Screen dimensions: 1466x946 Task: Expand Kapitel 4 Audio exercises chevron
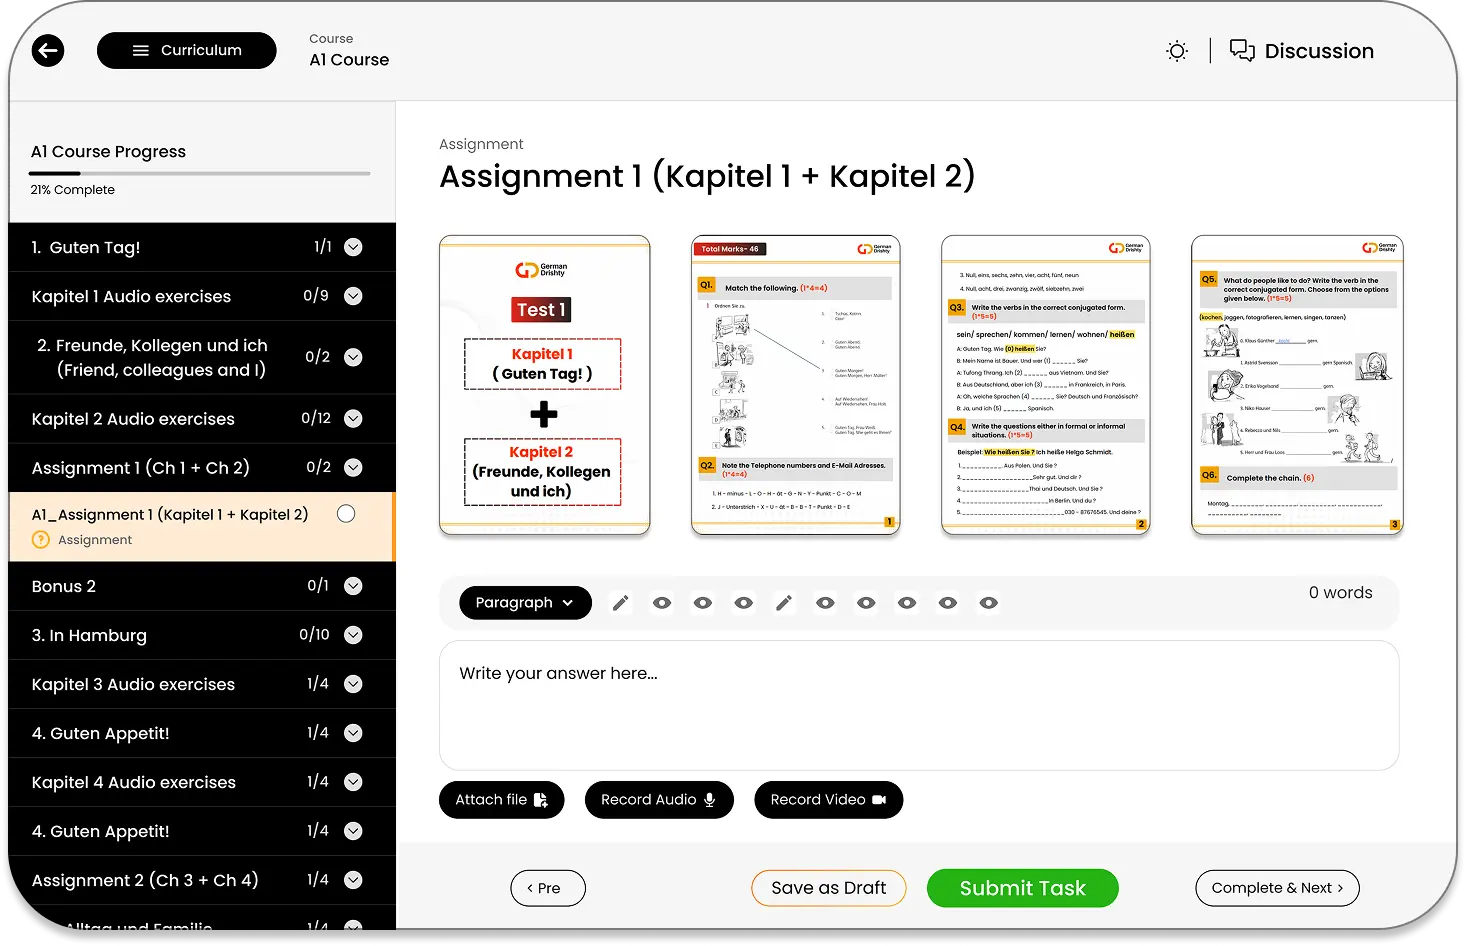coord(353,782)
